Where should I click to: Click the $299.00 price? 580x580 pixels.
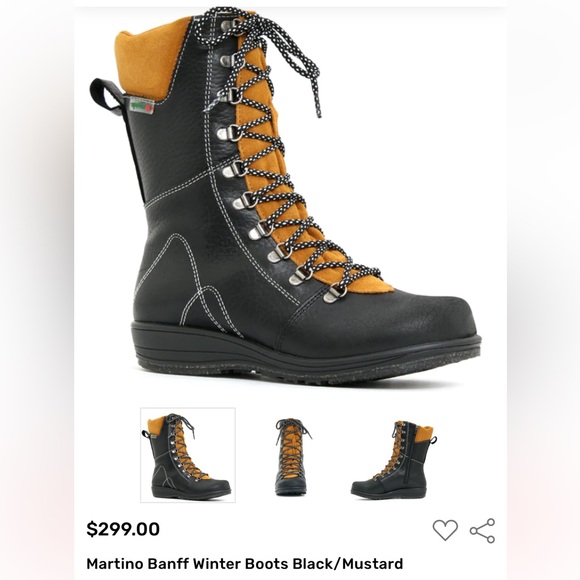pyautogui.click(x=123, y=529)
